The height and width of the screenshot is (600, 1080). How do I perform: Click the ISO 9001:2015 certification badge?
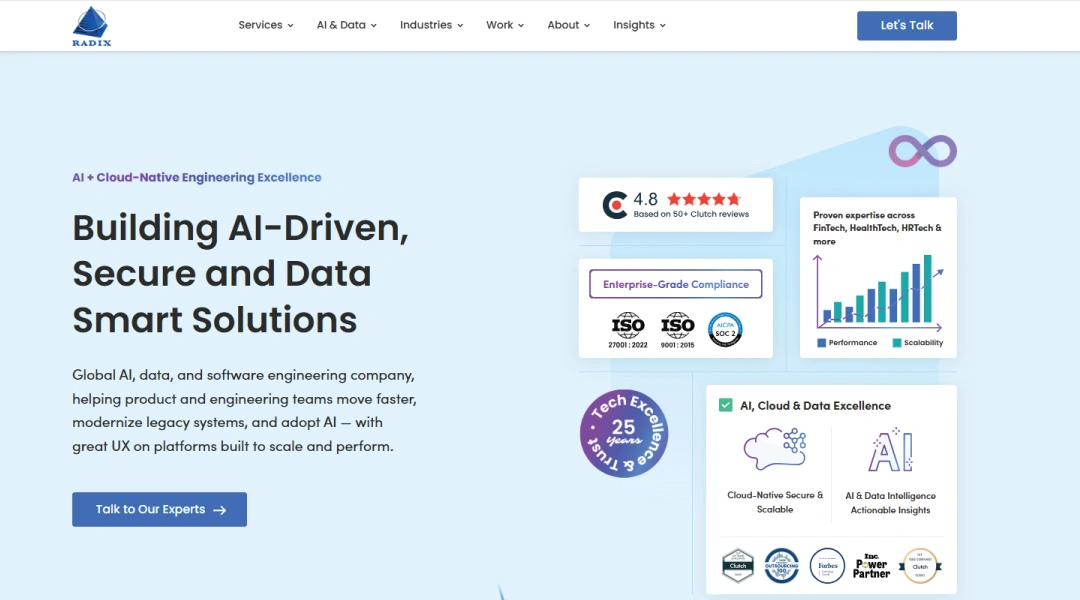coord(677,330)
